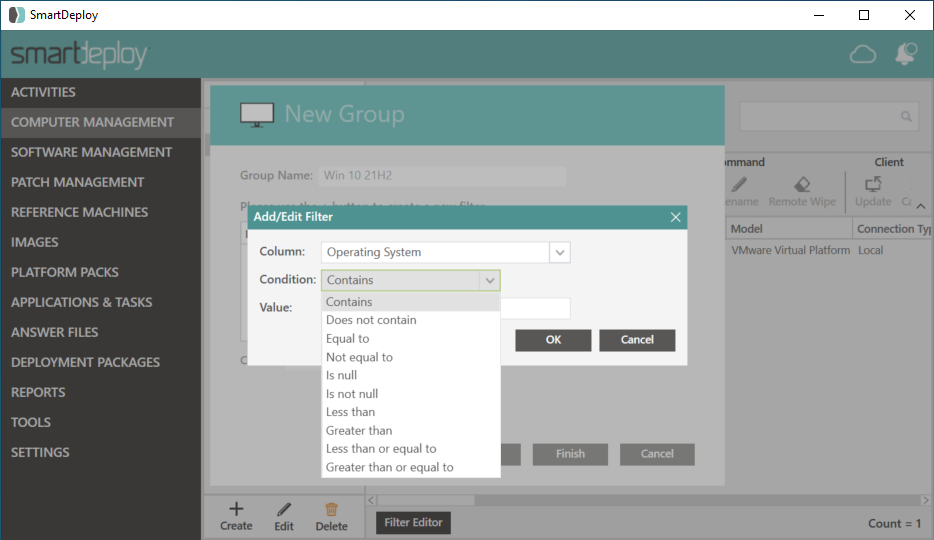Open Reference Machines section

[x=101, y=213]
